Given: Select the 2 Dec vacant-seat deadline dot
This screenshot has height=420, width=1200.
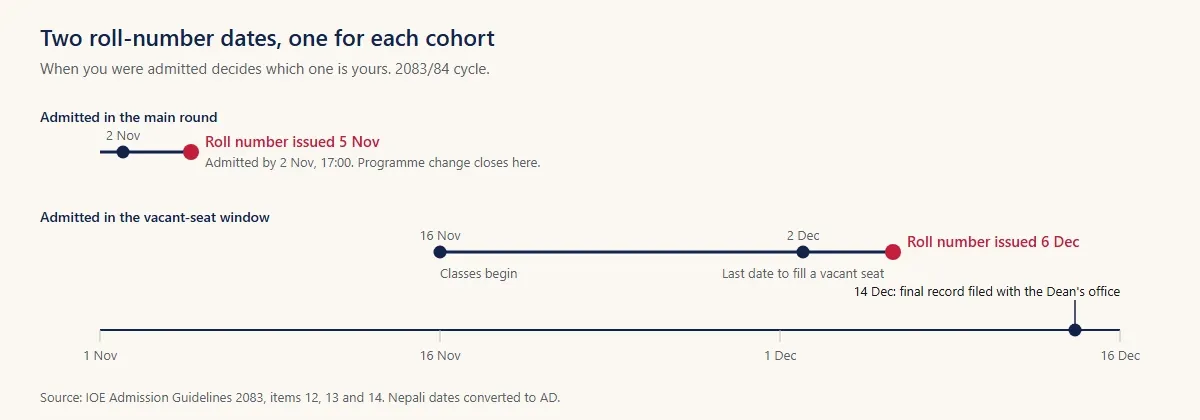Looking at the screenshot, I should click(803, 252).
